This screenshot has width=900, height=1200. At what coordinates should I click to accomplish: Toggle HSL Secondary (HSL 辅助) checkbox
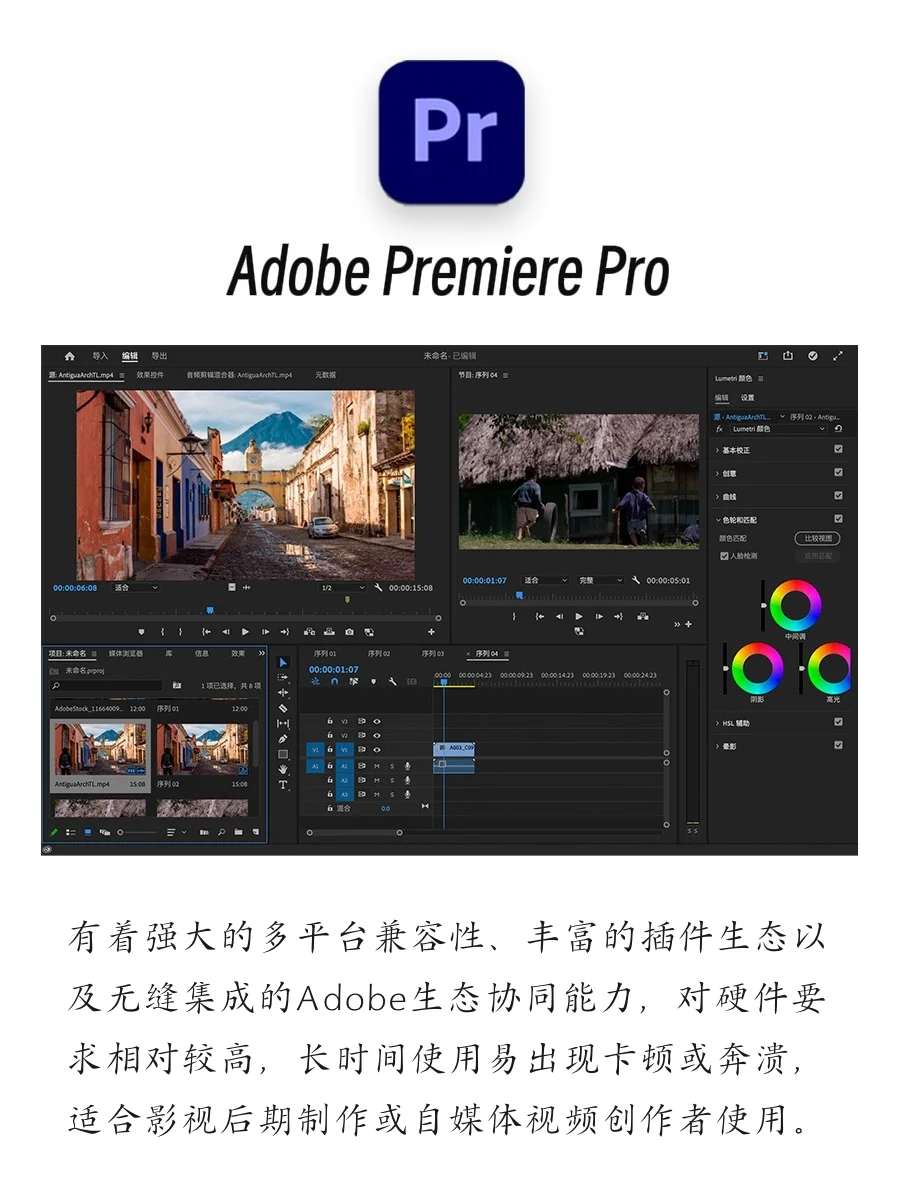(x=838, y=722)
